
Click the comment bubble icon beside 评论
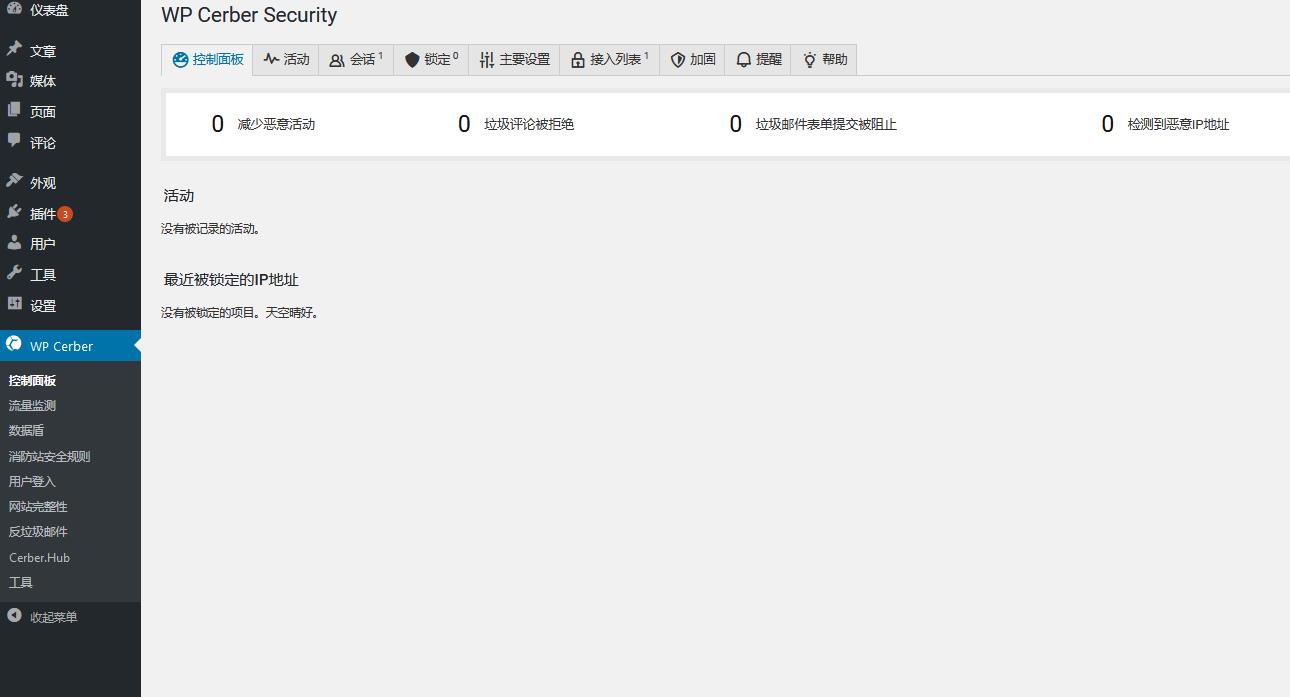pyautogui.click(x=14, y=141)
